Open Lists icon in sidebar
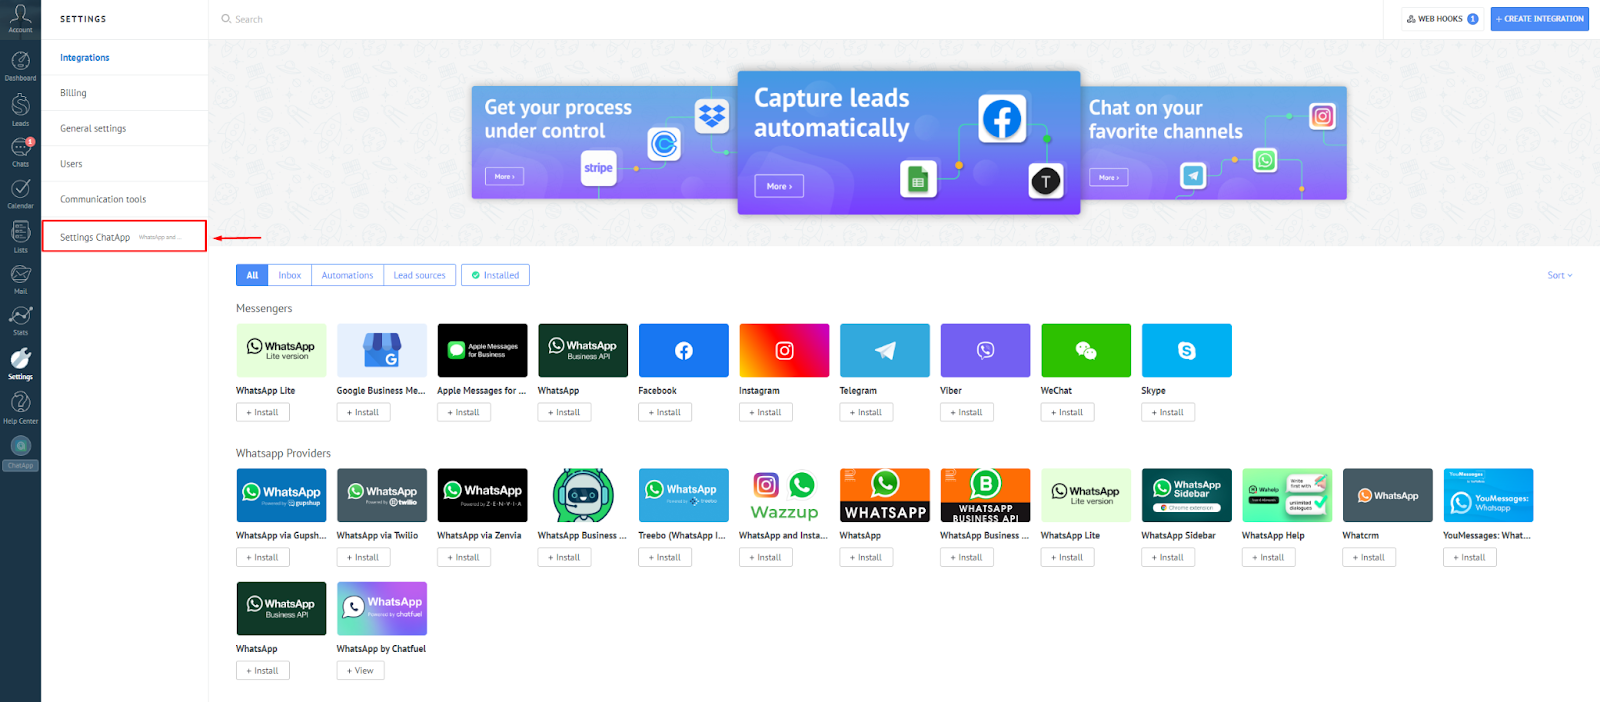Screen dimensions: 1600x702 [x=20, y=237]
